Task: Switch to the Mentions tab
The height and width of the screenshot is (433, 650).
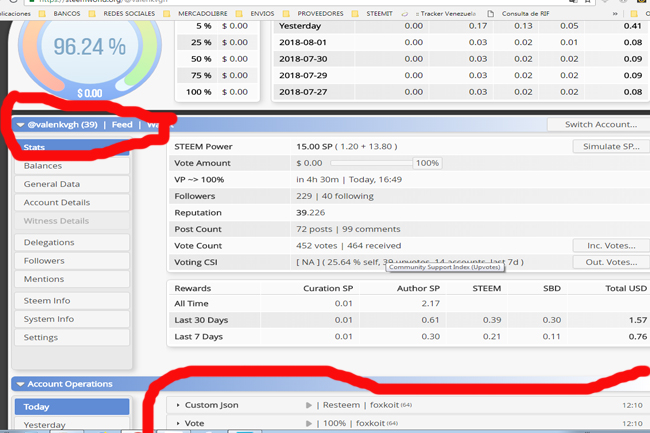Action: [x=72, y=279]
